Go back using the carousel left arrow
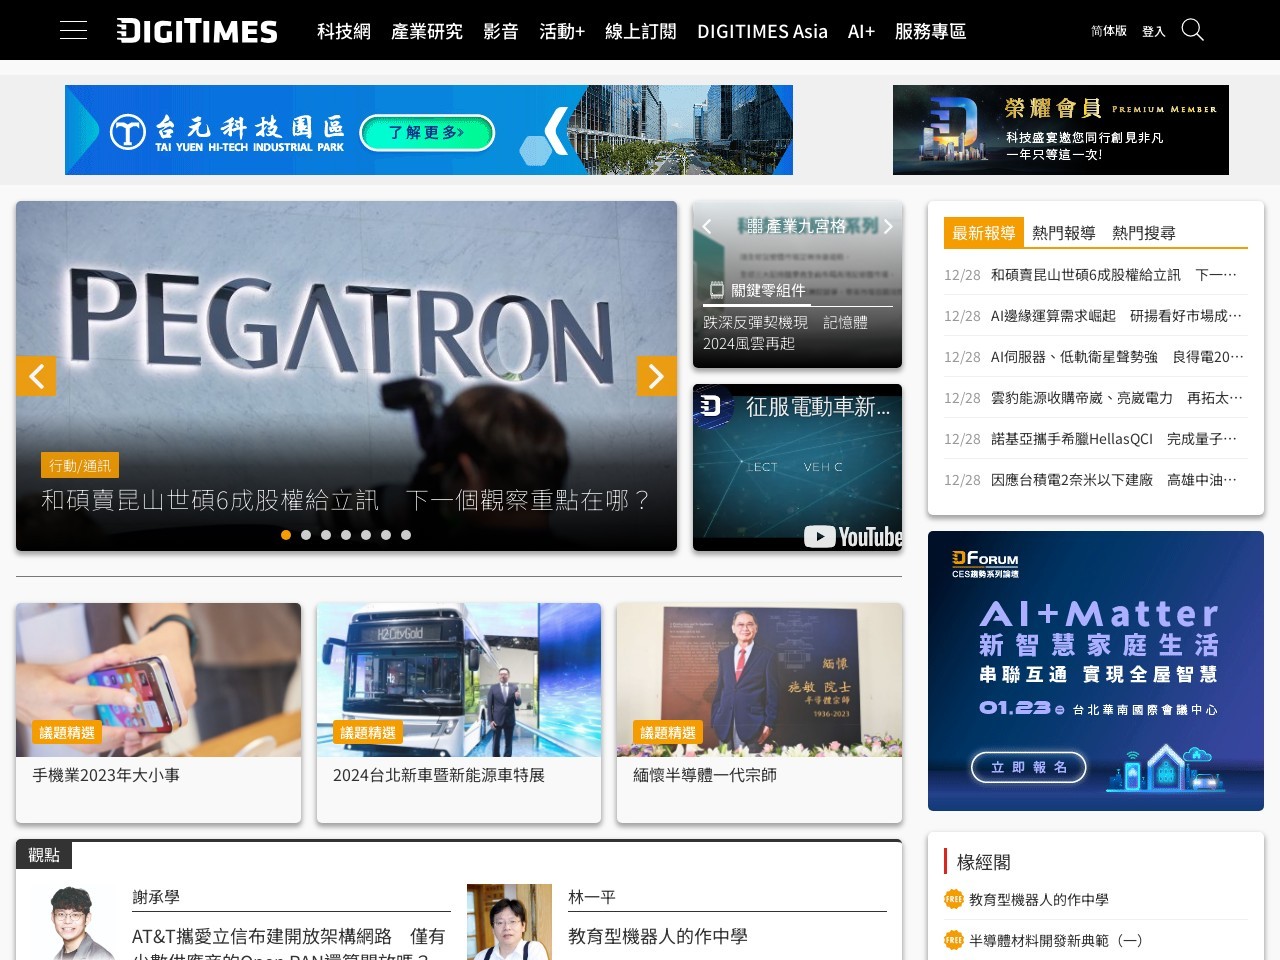1280x960 pixels. pos(37,376)
